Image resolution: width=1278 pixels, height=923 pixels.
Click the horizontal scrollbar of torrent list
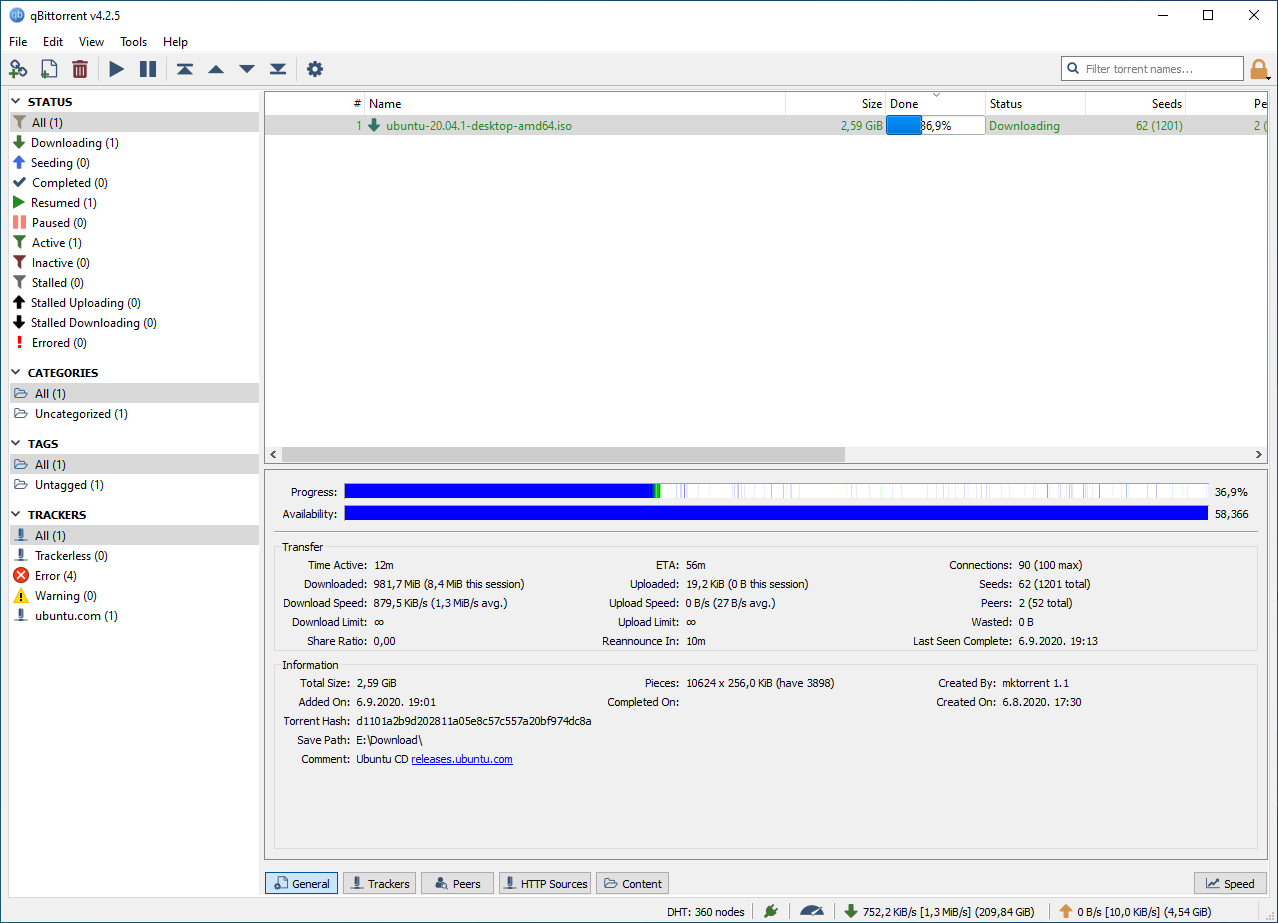pos(564,454)
